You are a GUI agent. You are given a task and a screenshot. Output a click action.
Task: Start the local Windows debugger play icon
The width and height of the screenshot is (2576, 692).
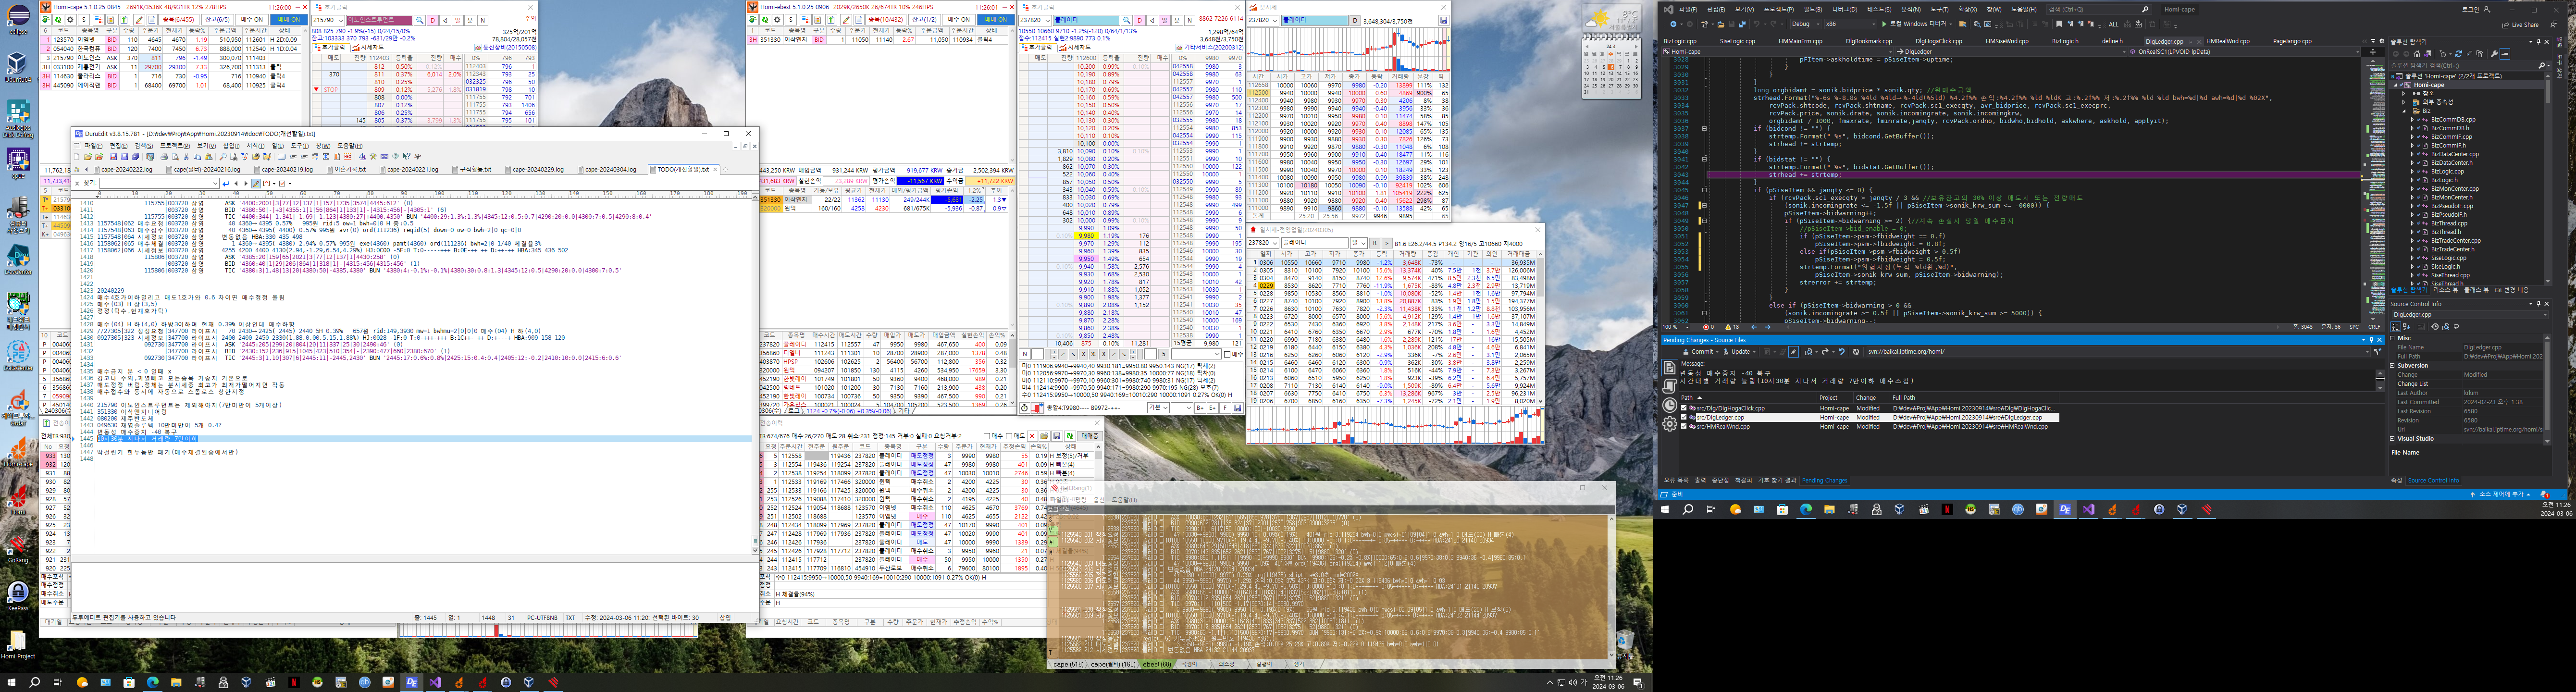(x=1885, y=24)
